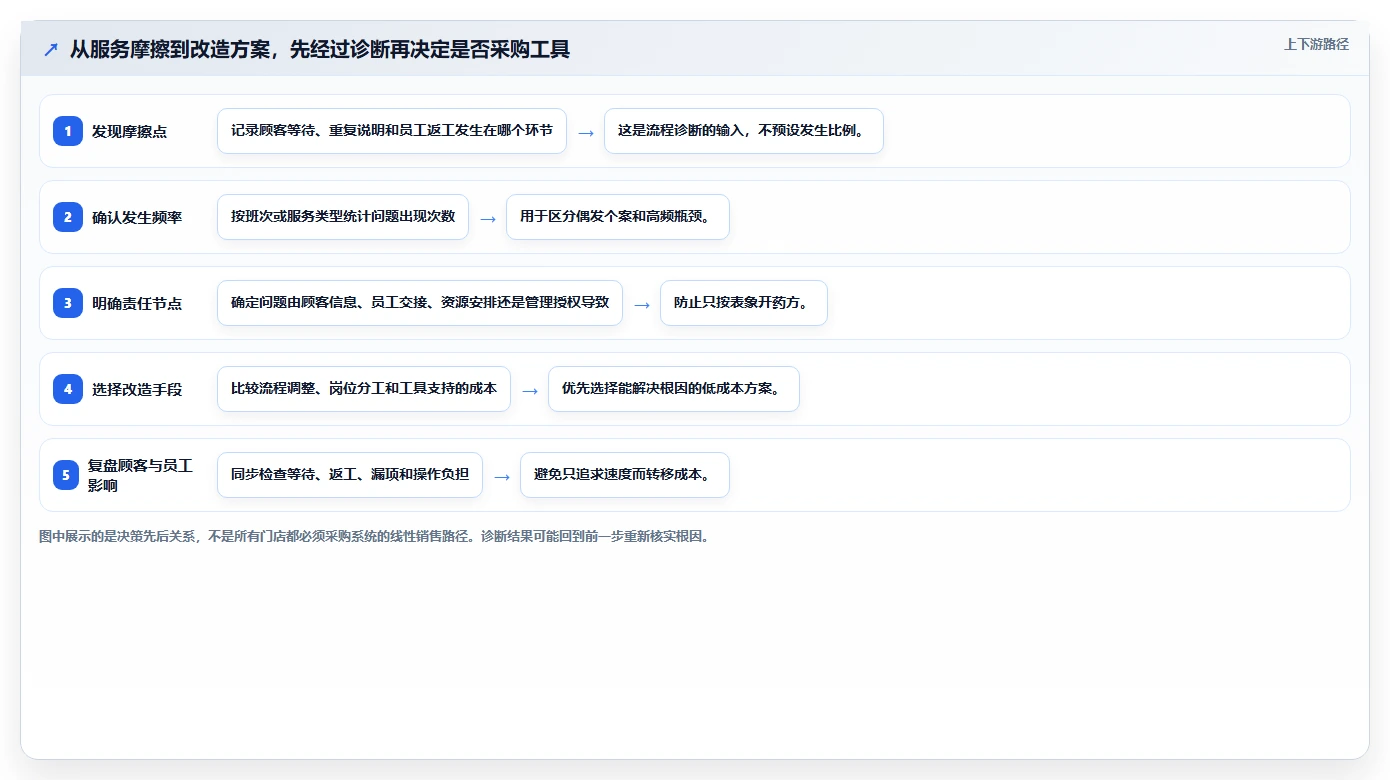Click the arrow in the 明确责任节点 row
This screenshot has width=1390, height=780.
642,304
